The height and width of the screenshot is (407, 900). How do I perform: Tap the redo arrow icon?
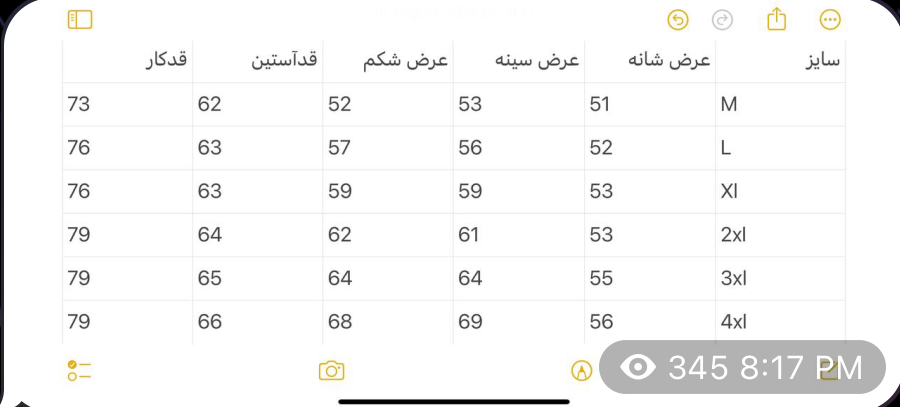click(722, 21)
